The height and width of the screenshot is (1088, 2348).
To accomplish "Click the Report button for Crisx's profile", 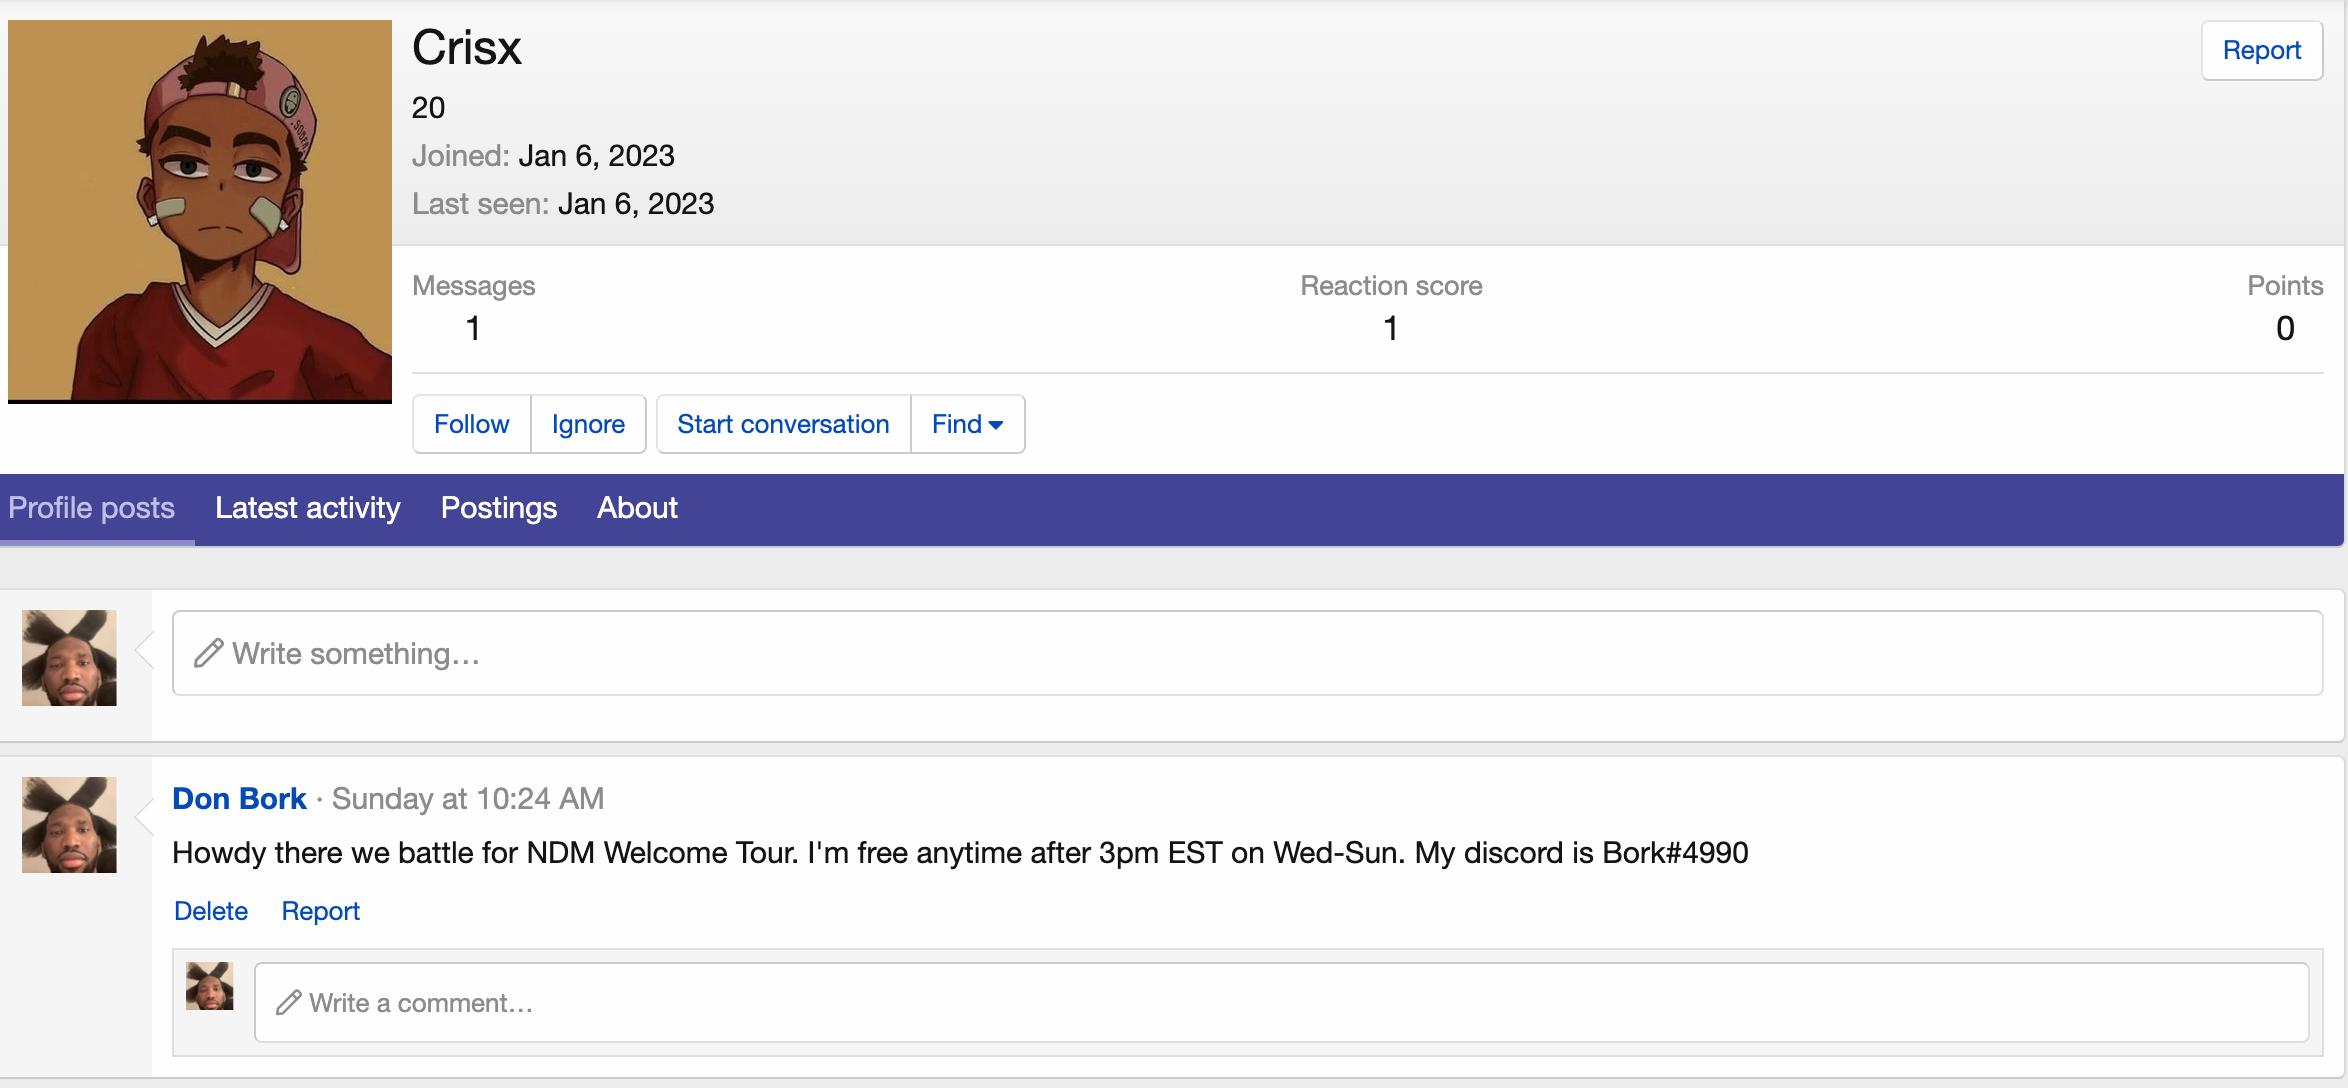I will (x=2261, y=50).
